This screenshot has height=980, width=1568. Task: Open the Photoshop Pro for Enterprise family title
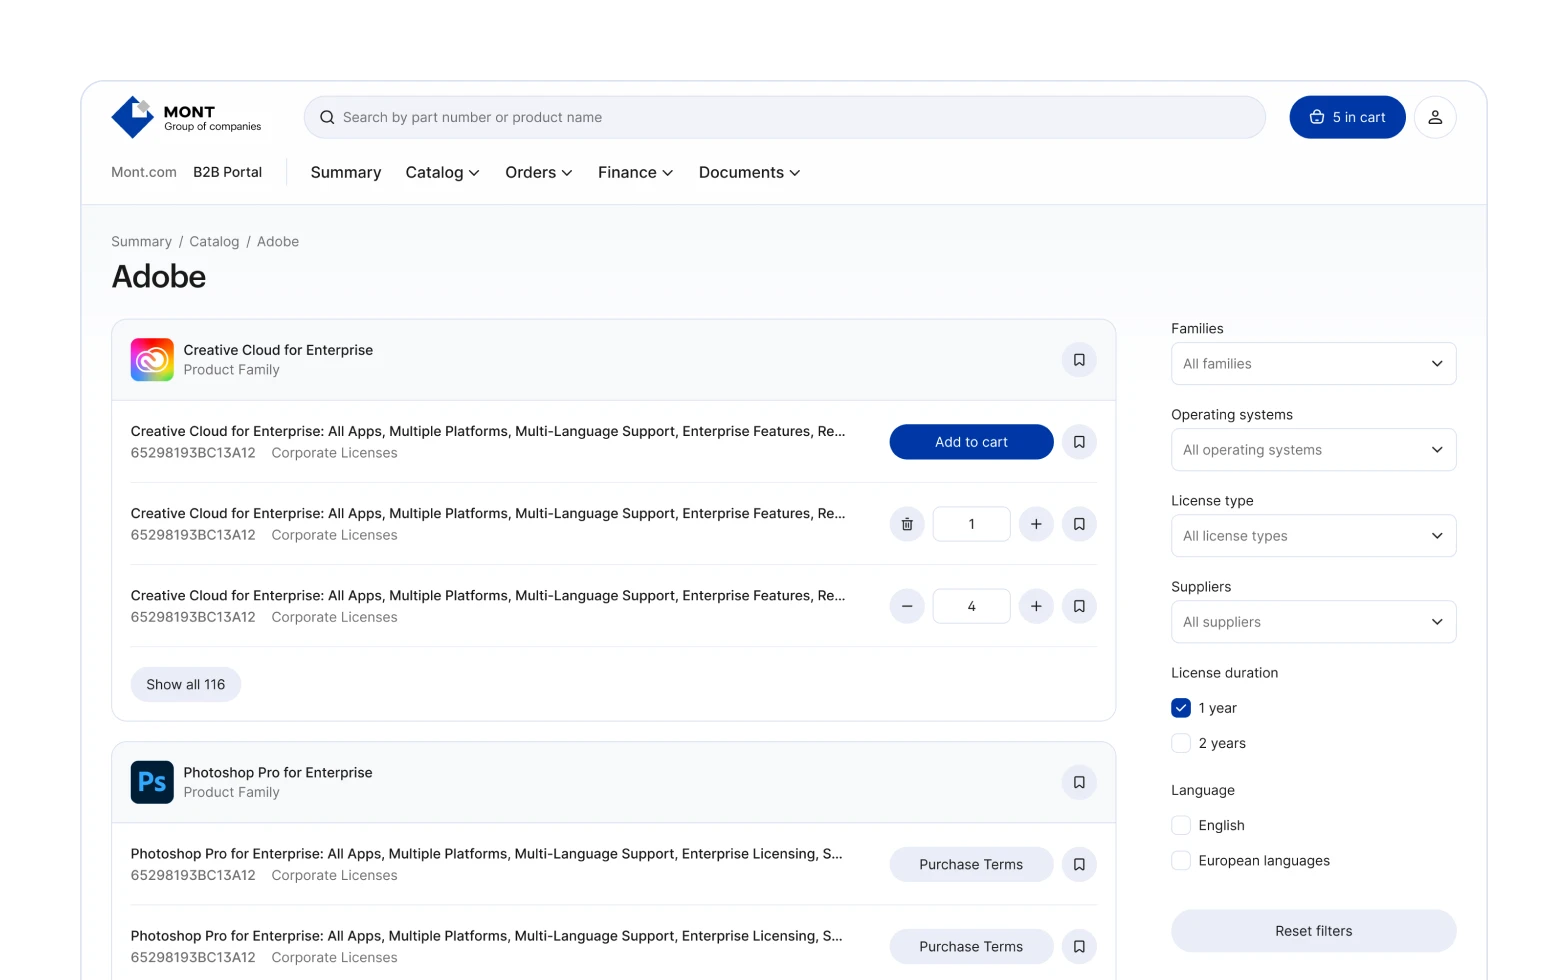coord(278,772)
